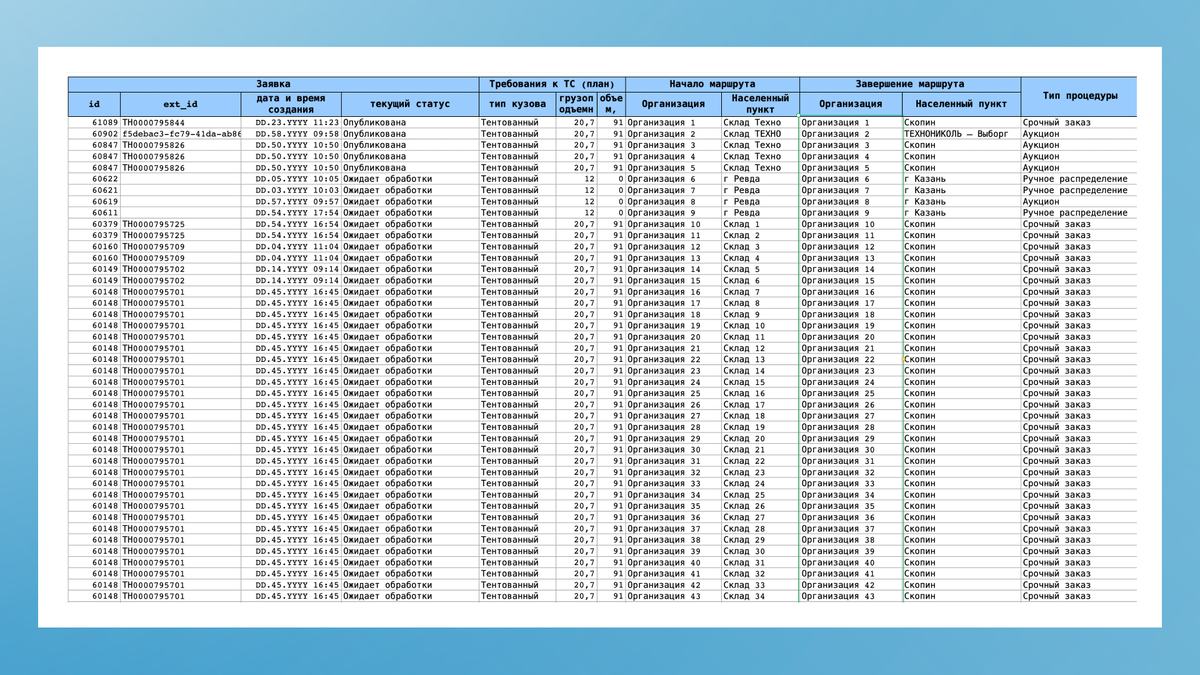The width and height of the screenshot is (1200, 675).
Task: Click the "ext_id" column header
Action: coord(180,104)
